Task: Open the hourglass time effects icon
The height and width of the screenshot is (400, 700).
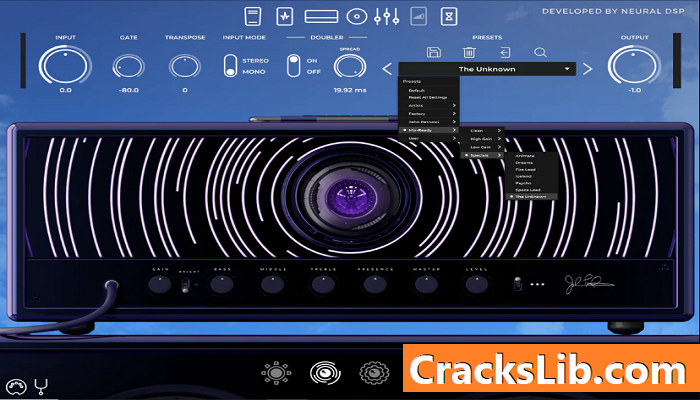Action: tap(449, 17)
